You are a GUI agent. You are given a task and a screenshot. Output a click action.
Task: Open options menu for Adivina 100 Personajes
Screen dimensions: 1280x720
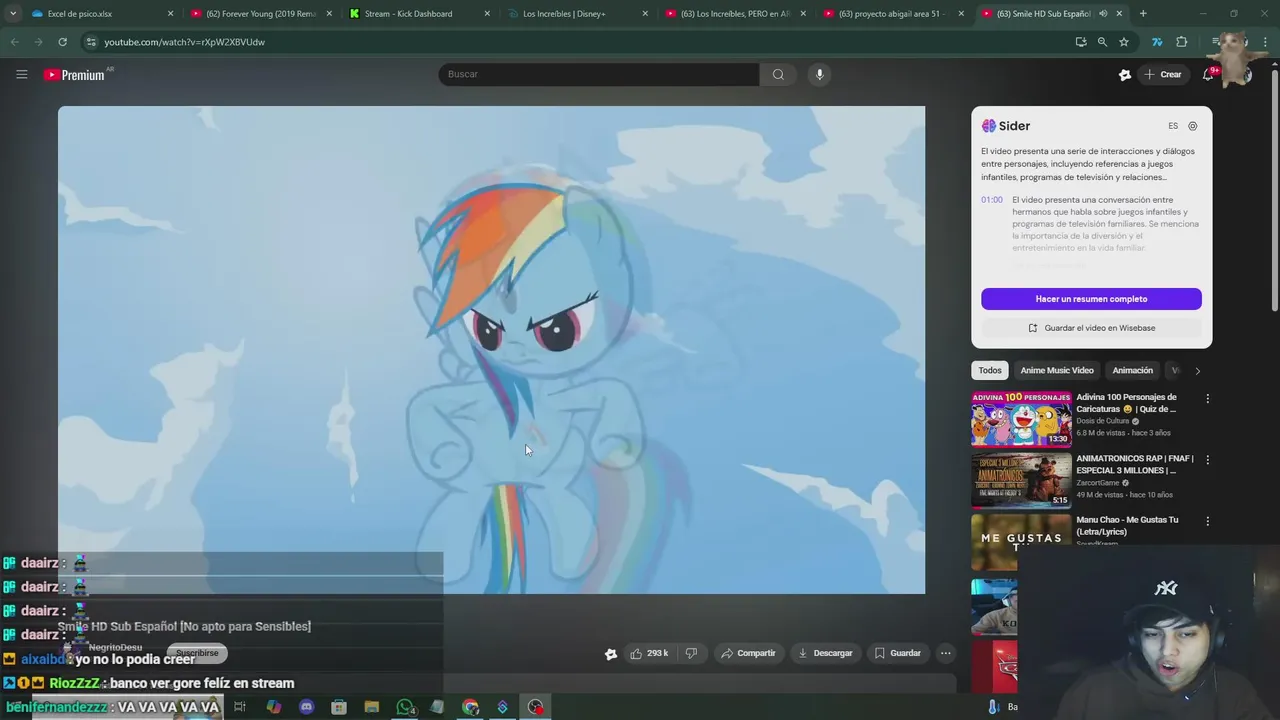[x=1207, y=399]
